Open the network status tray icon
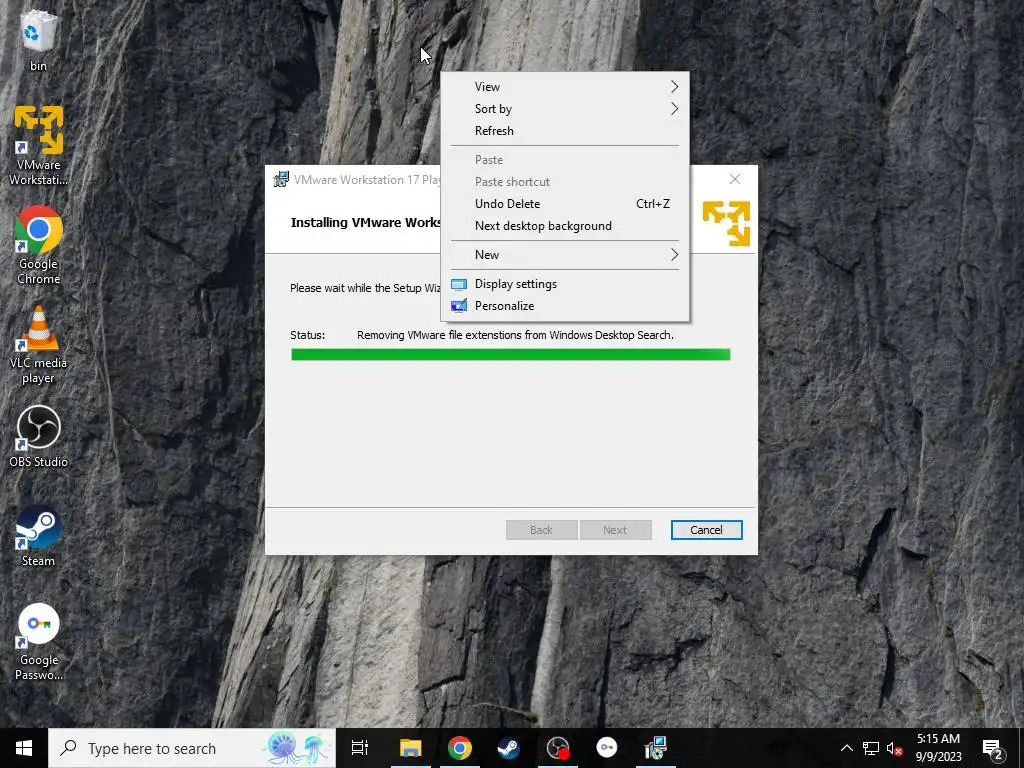The height and width of the screenshot is (768, 1024). pos(871,748)
